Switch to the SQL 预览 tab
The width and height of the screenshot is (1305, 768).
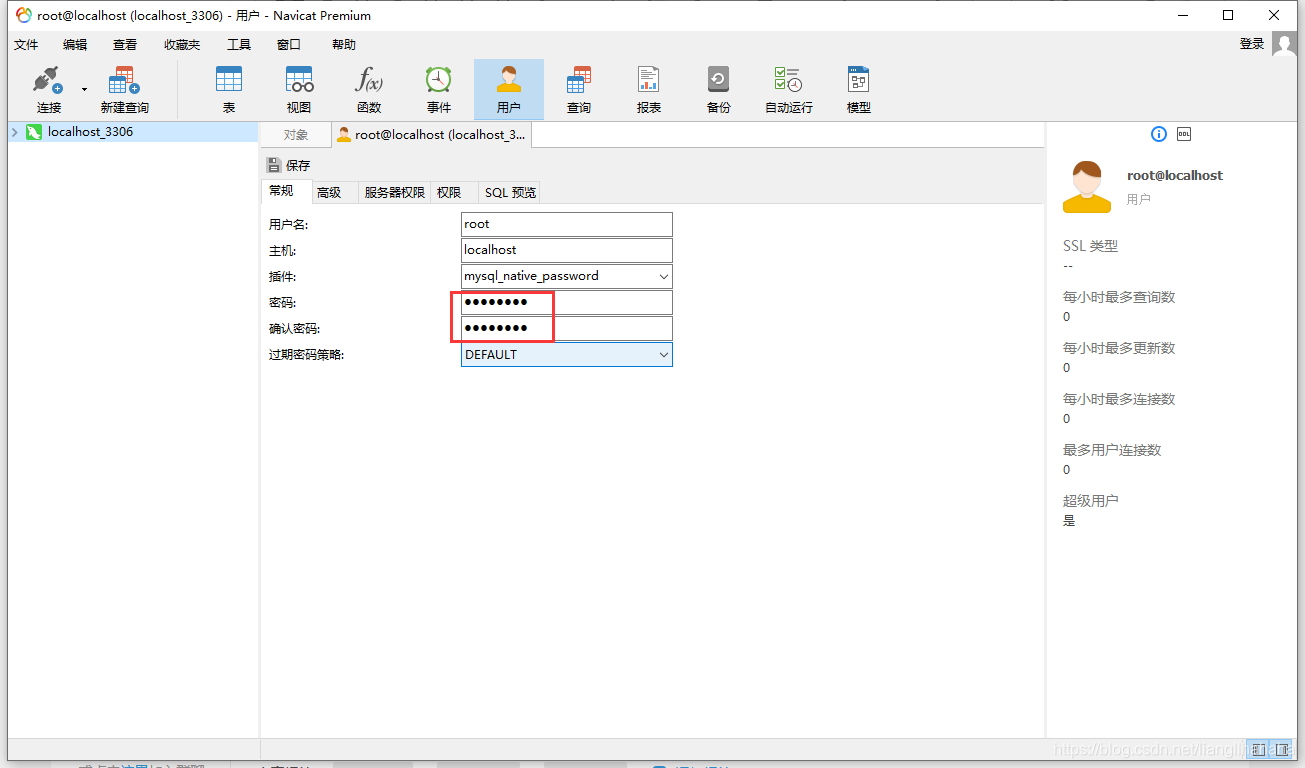[510, 193]
